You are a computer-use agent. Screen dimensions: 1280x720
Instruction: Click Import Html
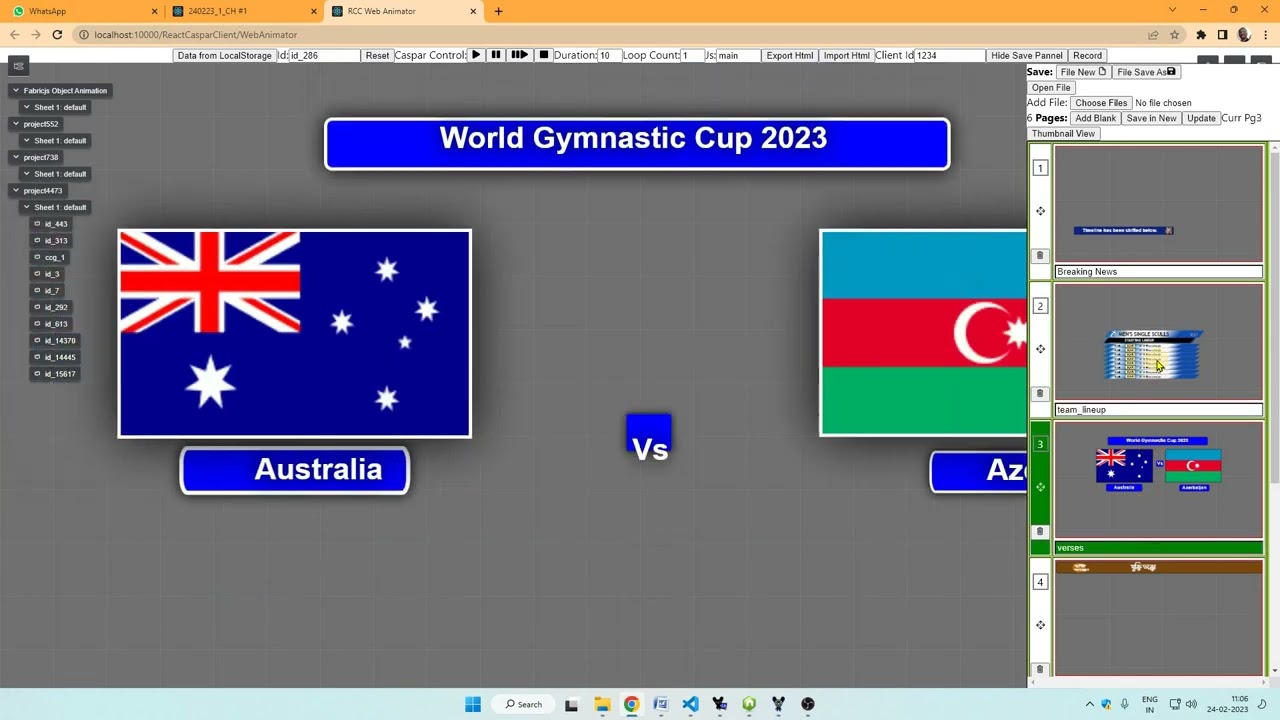click(846, 55)
